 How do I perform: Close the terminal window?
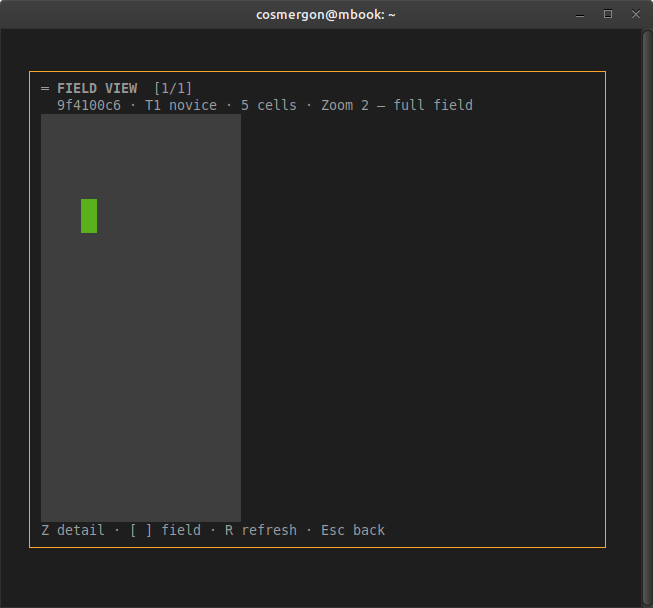point(636,14)
